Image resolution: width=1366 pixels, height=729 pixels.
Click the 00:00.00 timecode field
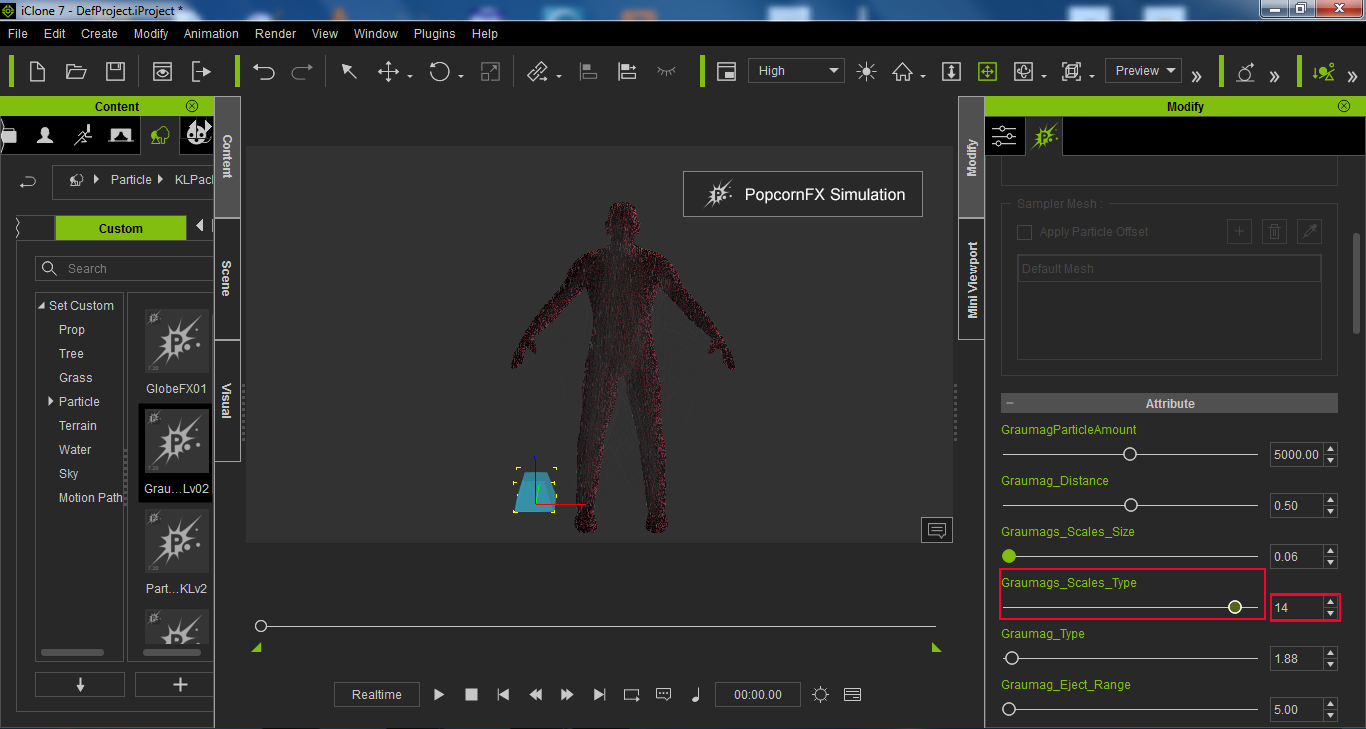click(757, 695)
